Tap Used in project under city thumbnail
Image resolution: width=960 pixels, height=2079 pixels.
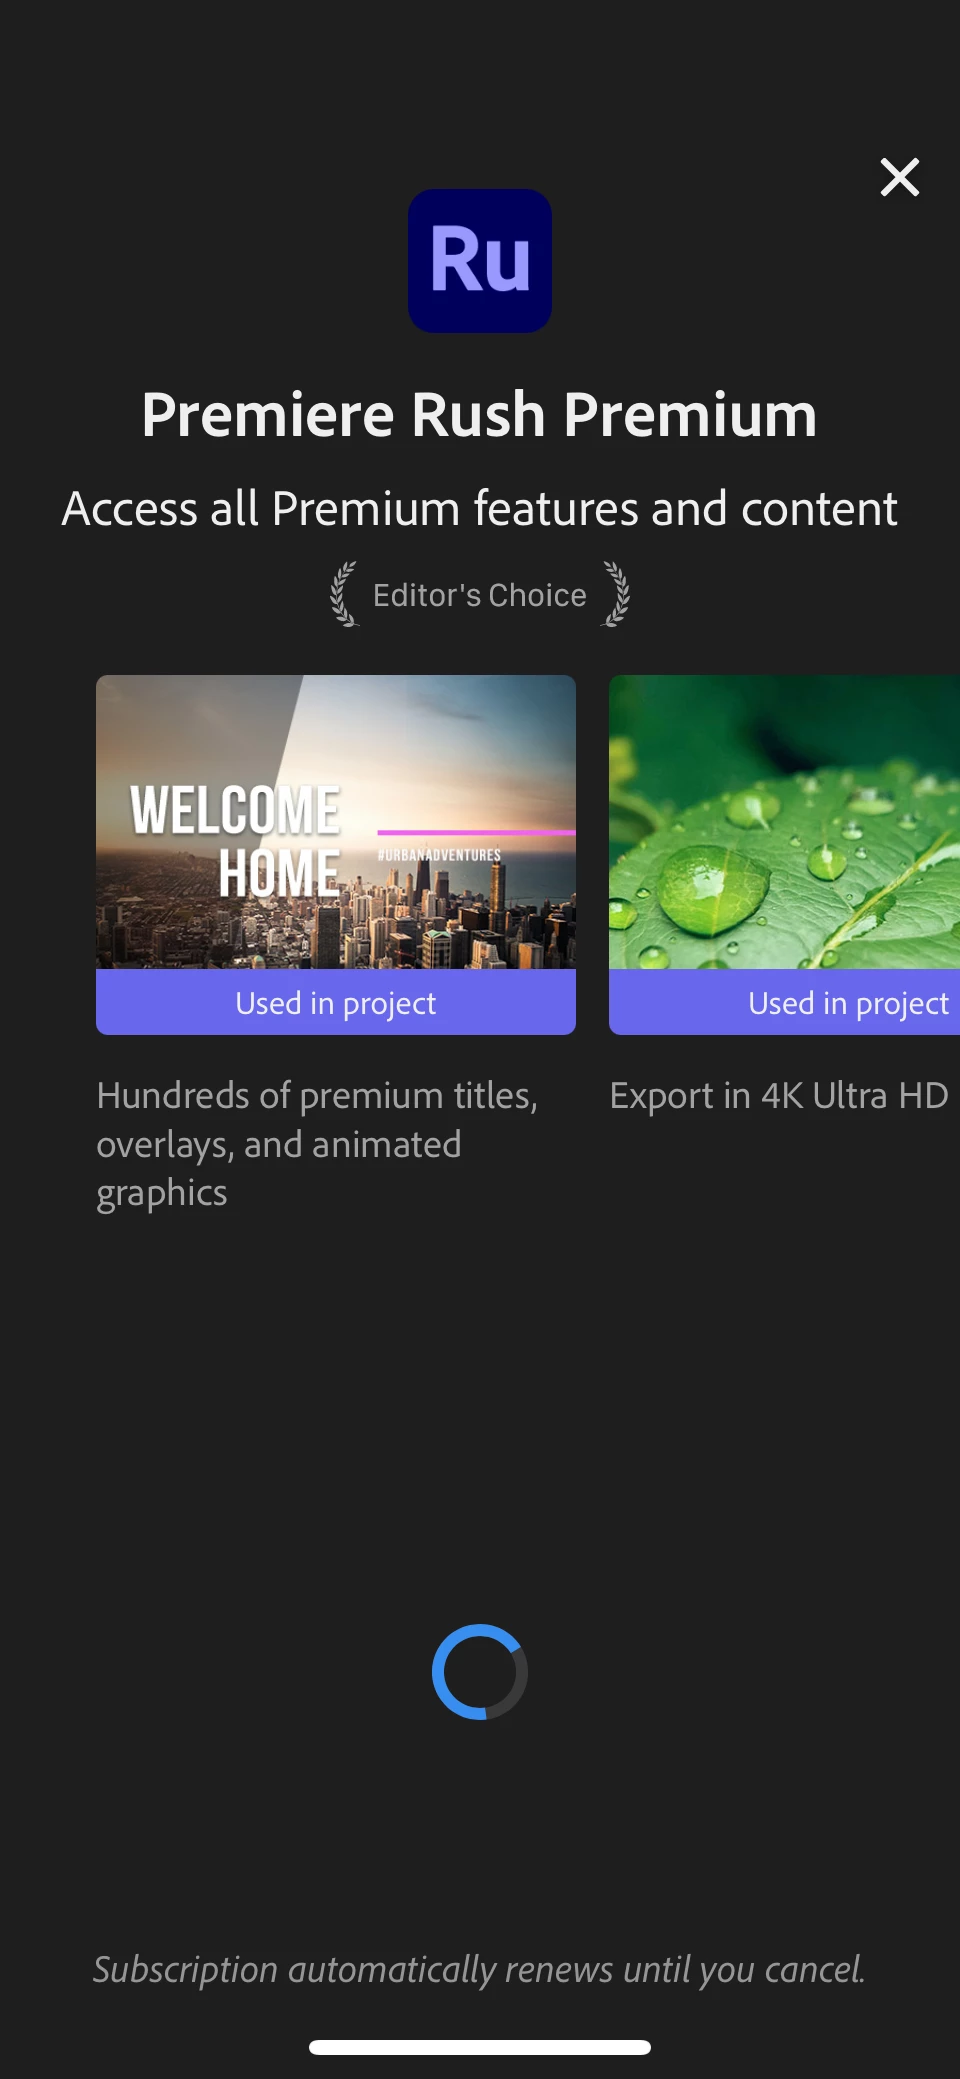(336, 1002)
